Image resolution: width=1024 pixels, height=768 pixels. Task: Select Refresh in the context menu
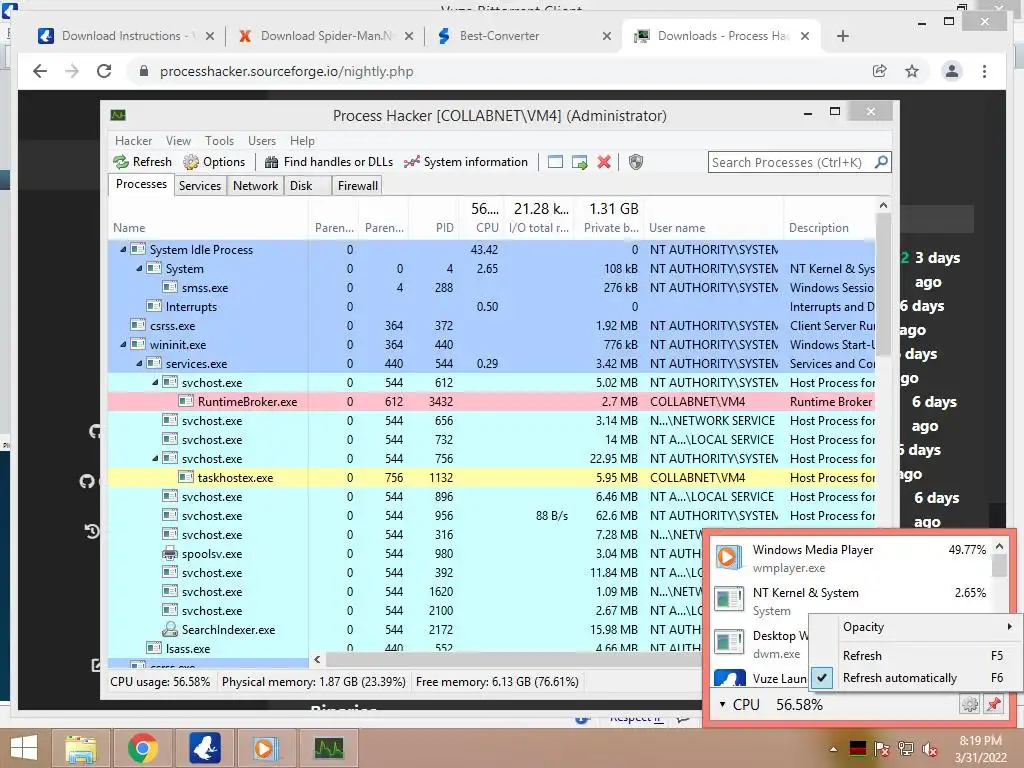tap(916, 655)
